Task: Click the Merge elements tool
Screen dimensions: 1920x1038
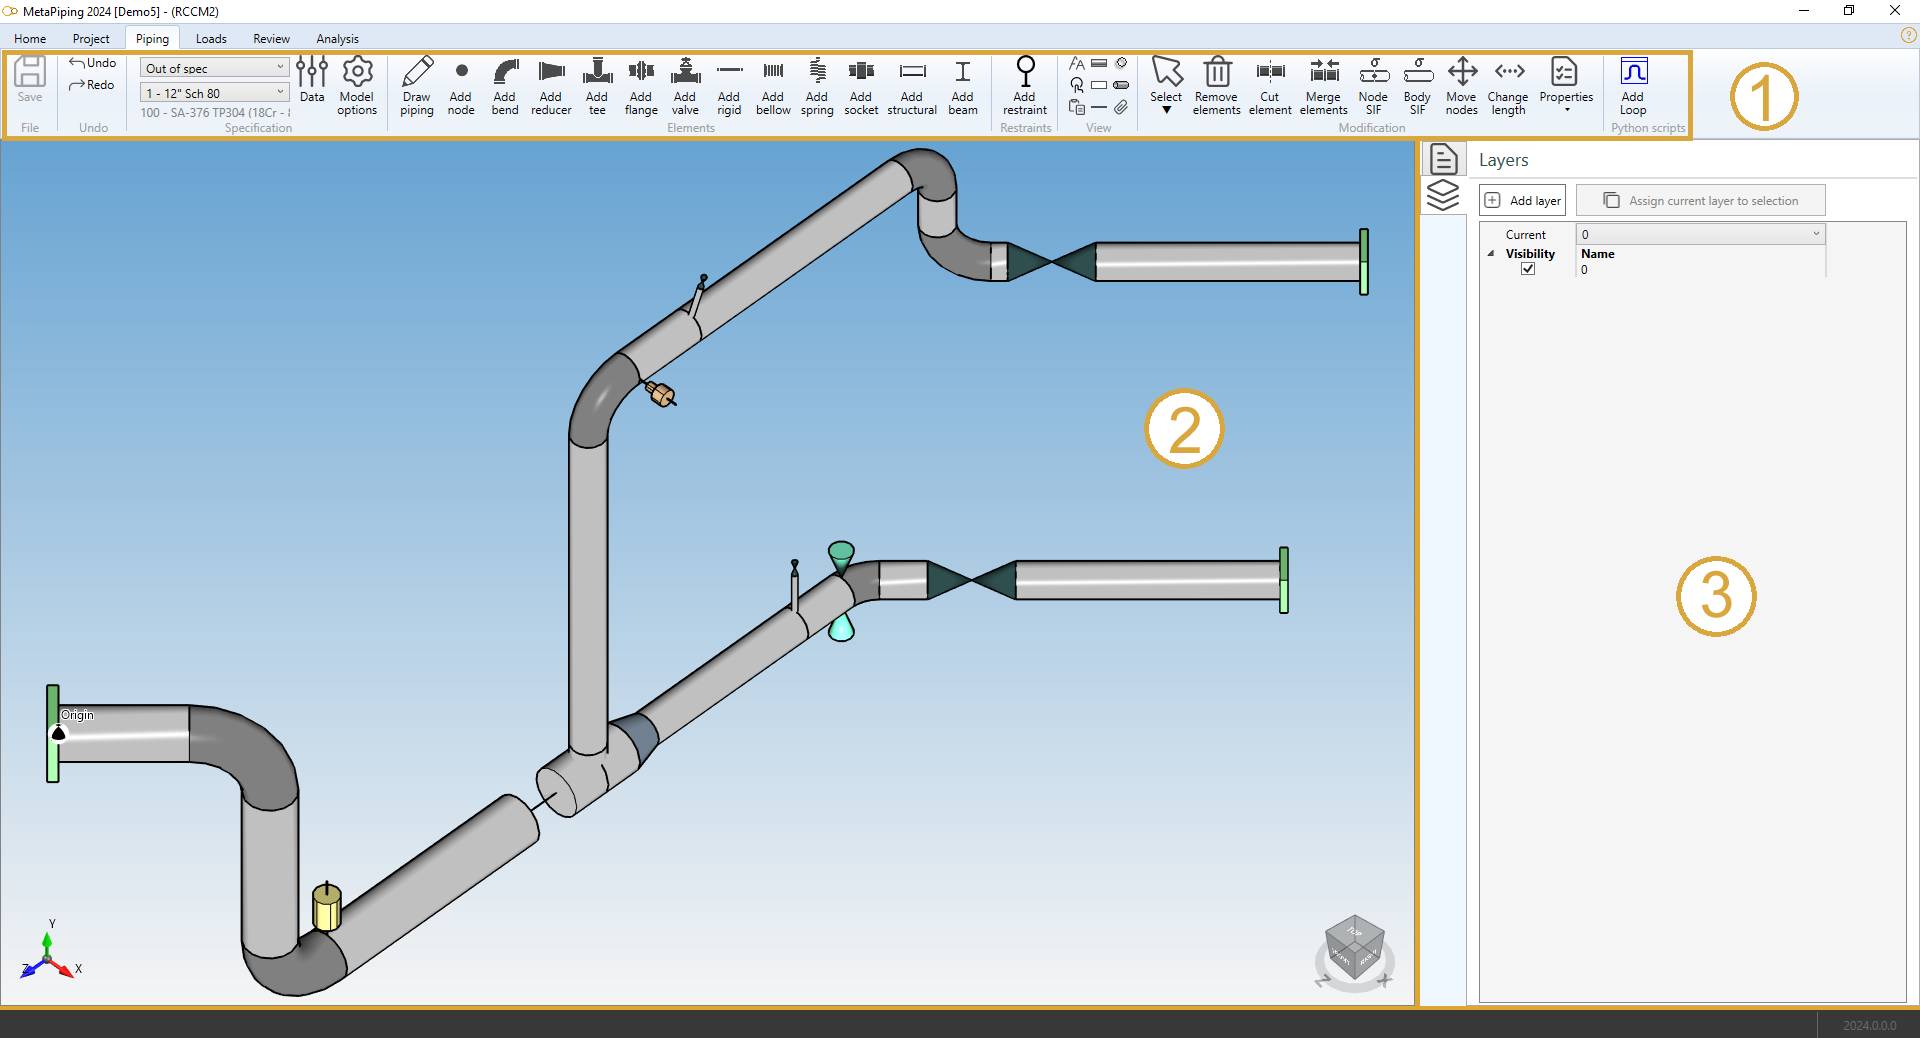Action: click(1324, 86)
